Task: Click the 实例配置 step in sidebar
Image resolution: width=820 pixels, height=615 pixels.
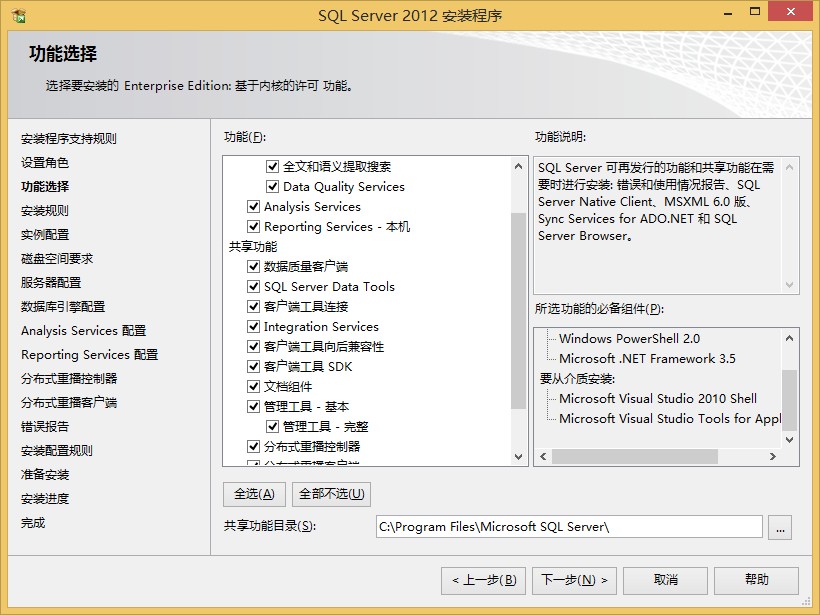Action: (x=45, y=235)
